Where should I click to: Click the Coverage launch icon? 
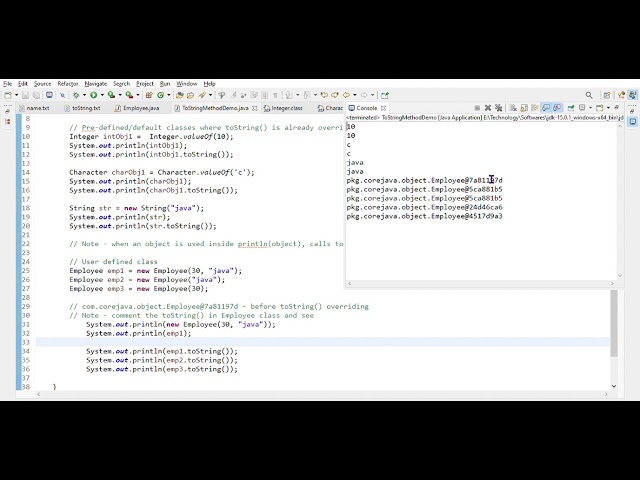111,95
